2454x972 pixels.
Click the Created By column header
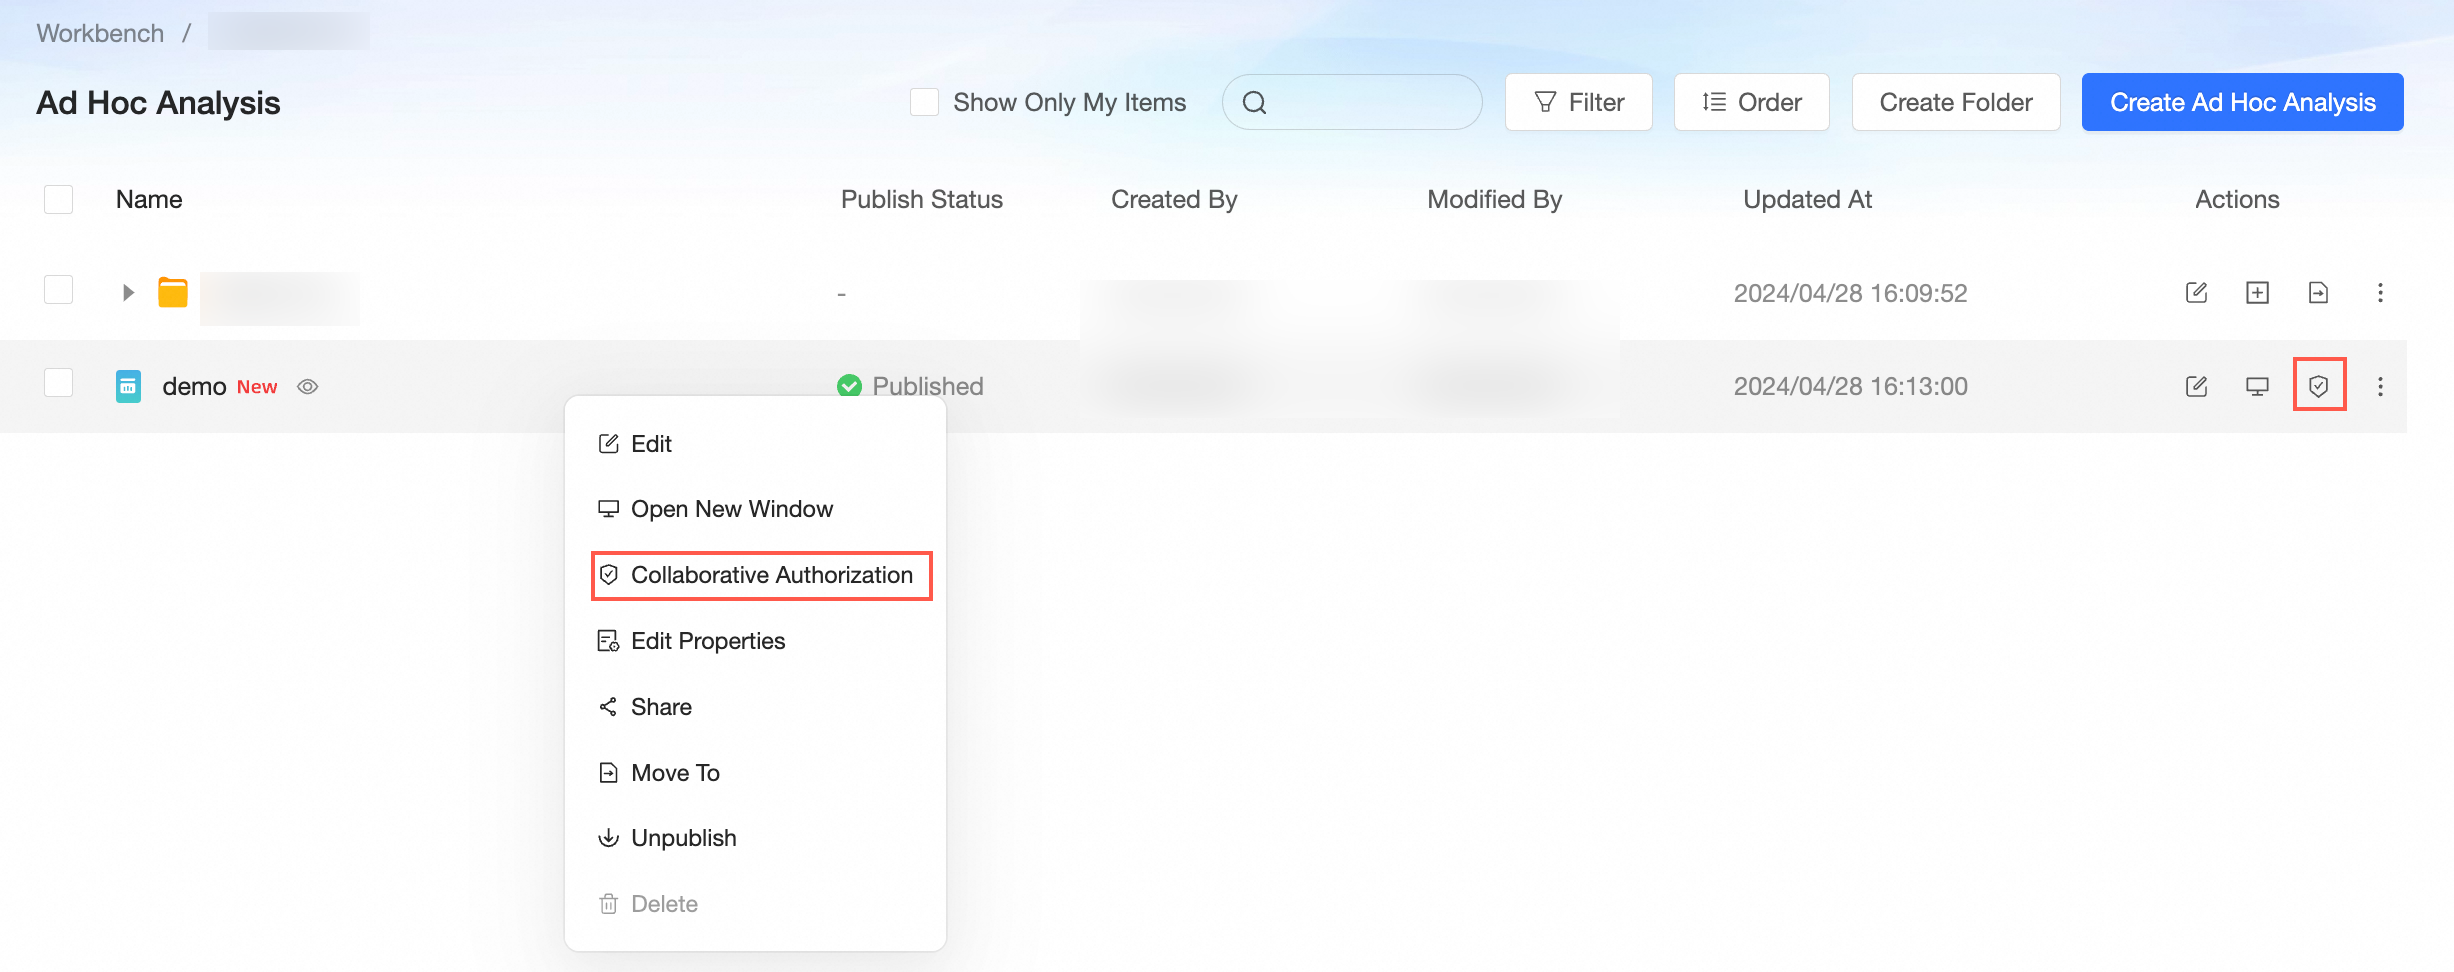tap(1174, 199)
